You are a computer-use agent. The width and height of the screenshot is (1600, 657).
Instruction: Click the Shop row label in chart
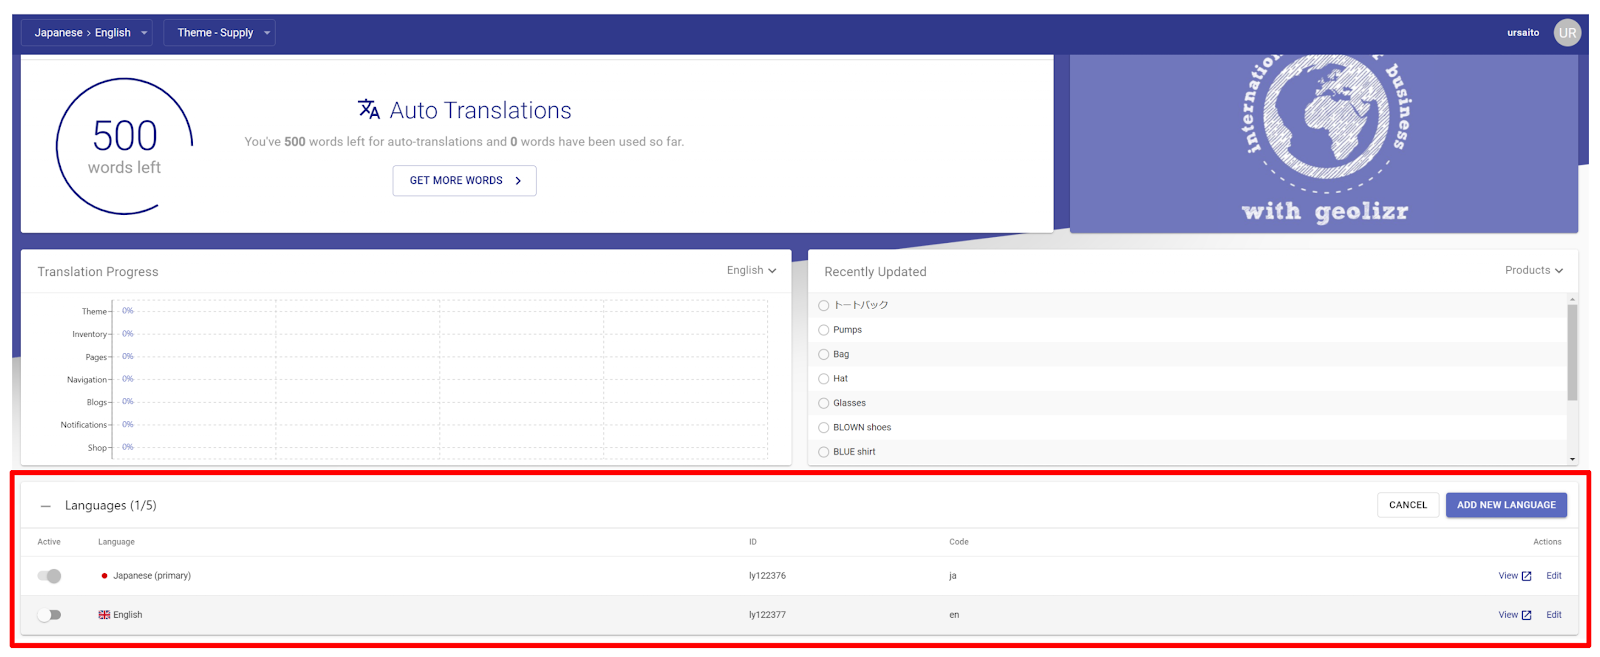tap(97, 448)
